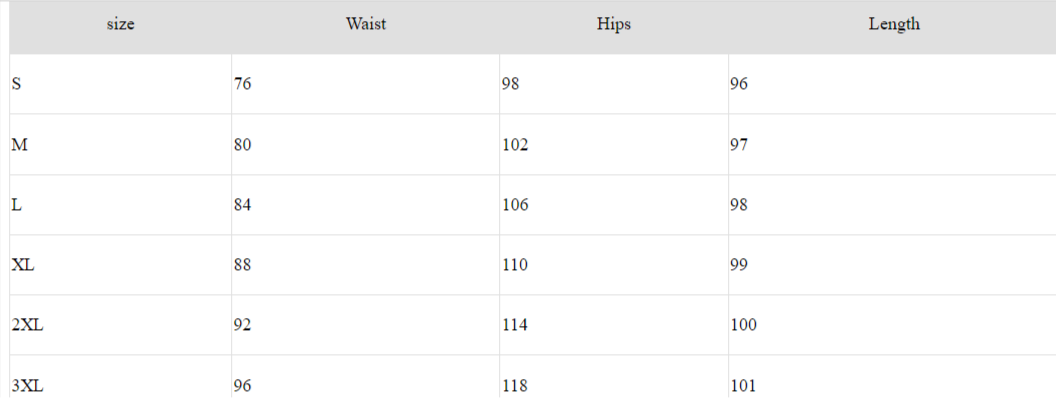This screenshot has height=404, width=1056.
Task: Click the 'Waist' column header
Action: [x=366, y=25]
